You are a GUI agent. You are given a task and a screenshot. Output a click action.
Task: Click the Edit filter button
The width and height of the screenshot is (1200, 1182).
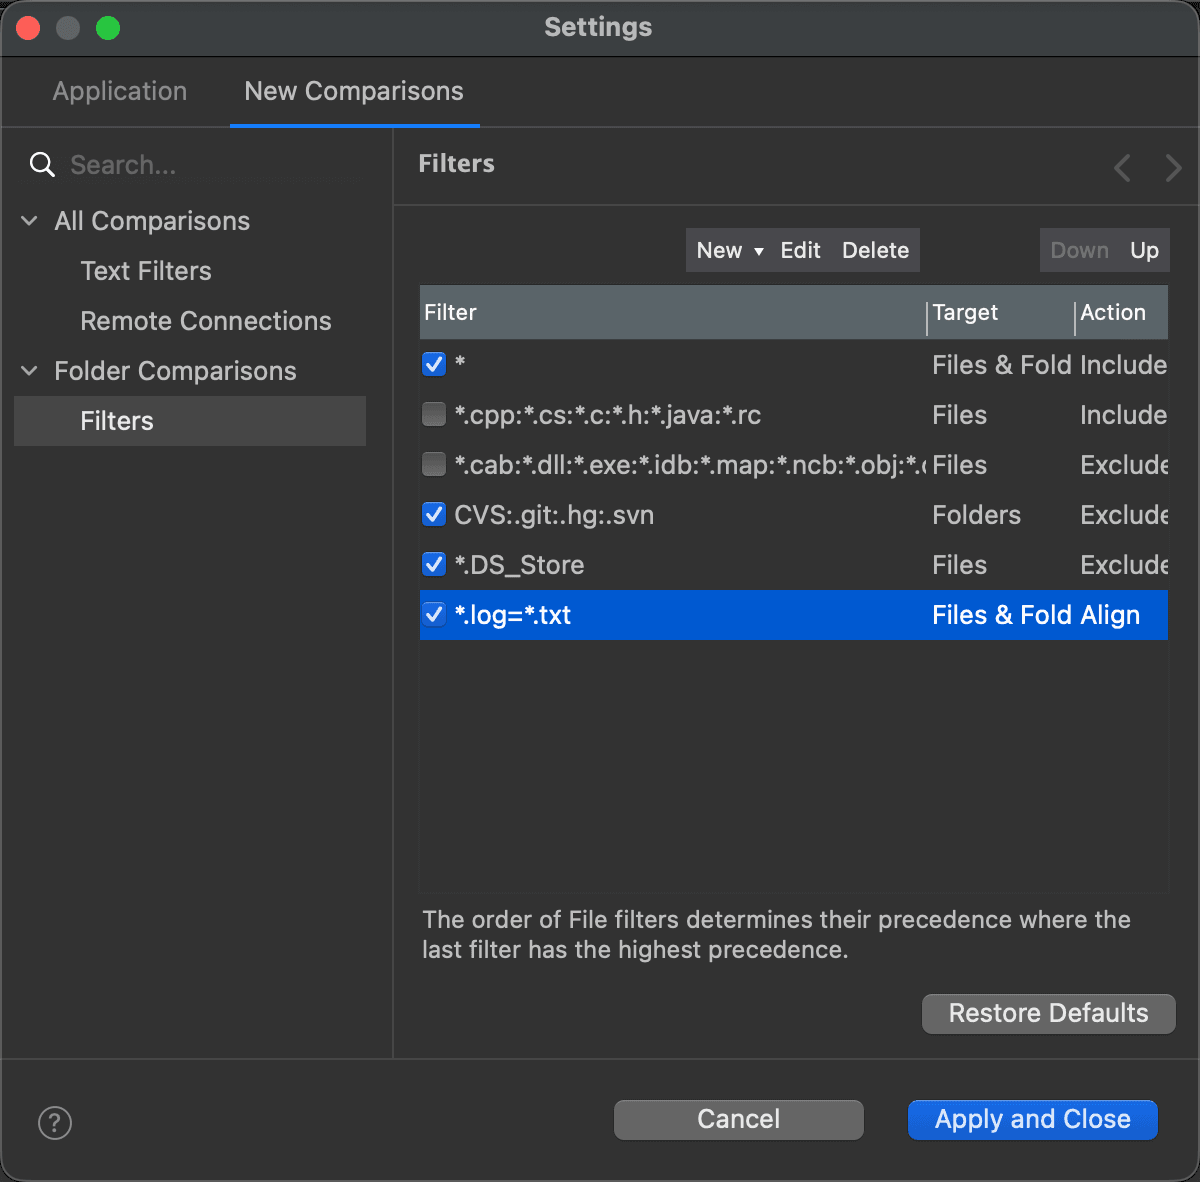tap(801, 250)
